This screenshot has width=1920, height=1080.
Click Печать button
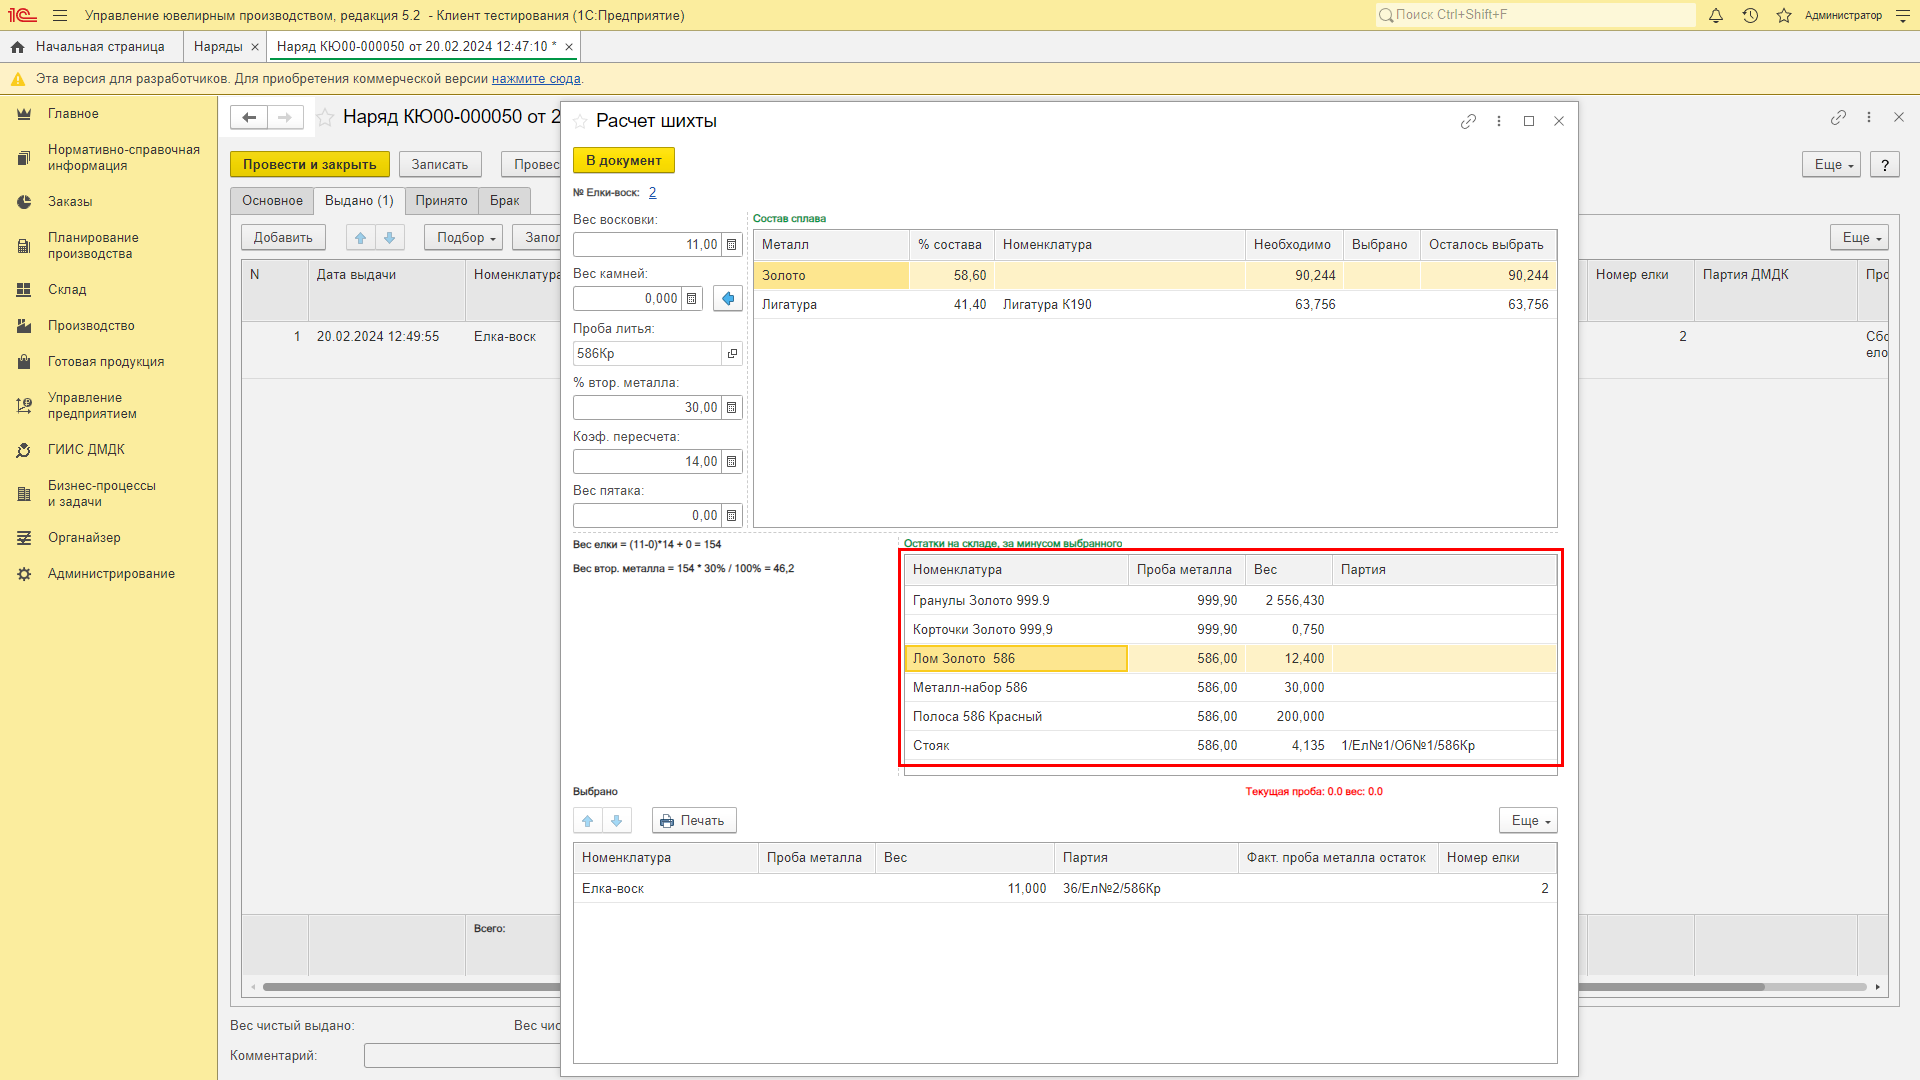tap(694, 821)
